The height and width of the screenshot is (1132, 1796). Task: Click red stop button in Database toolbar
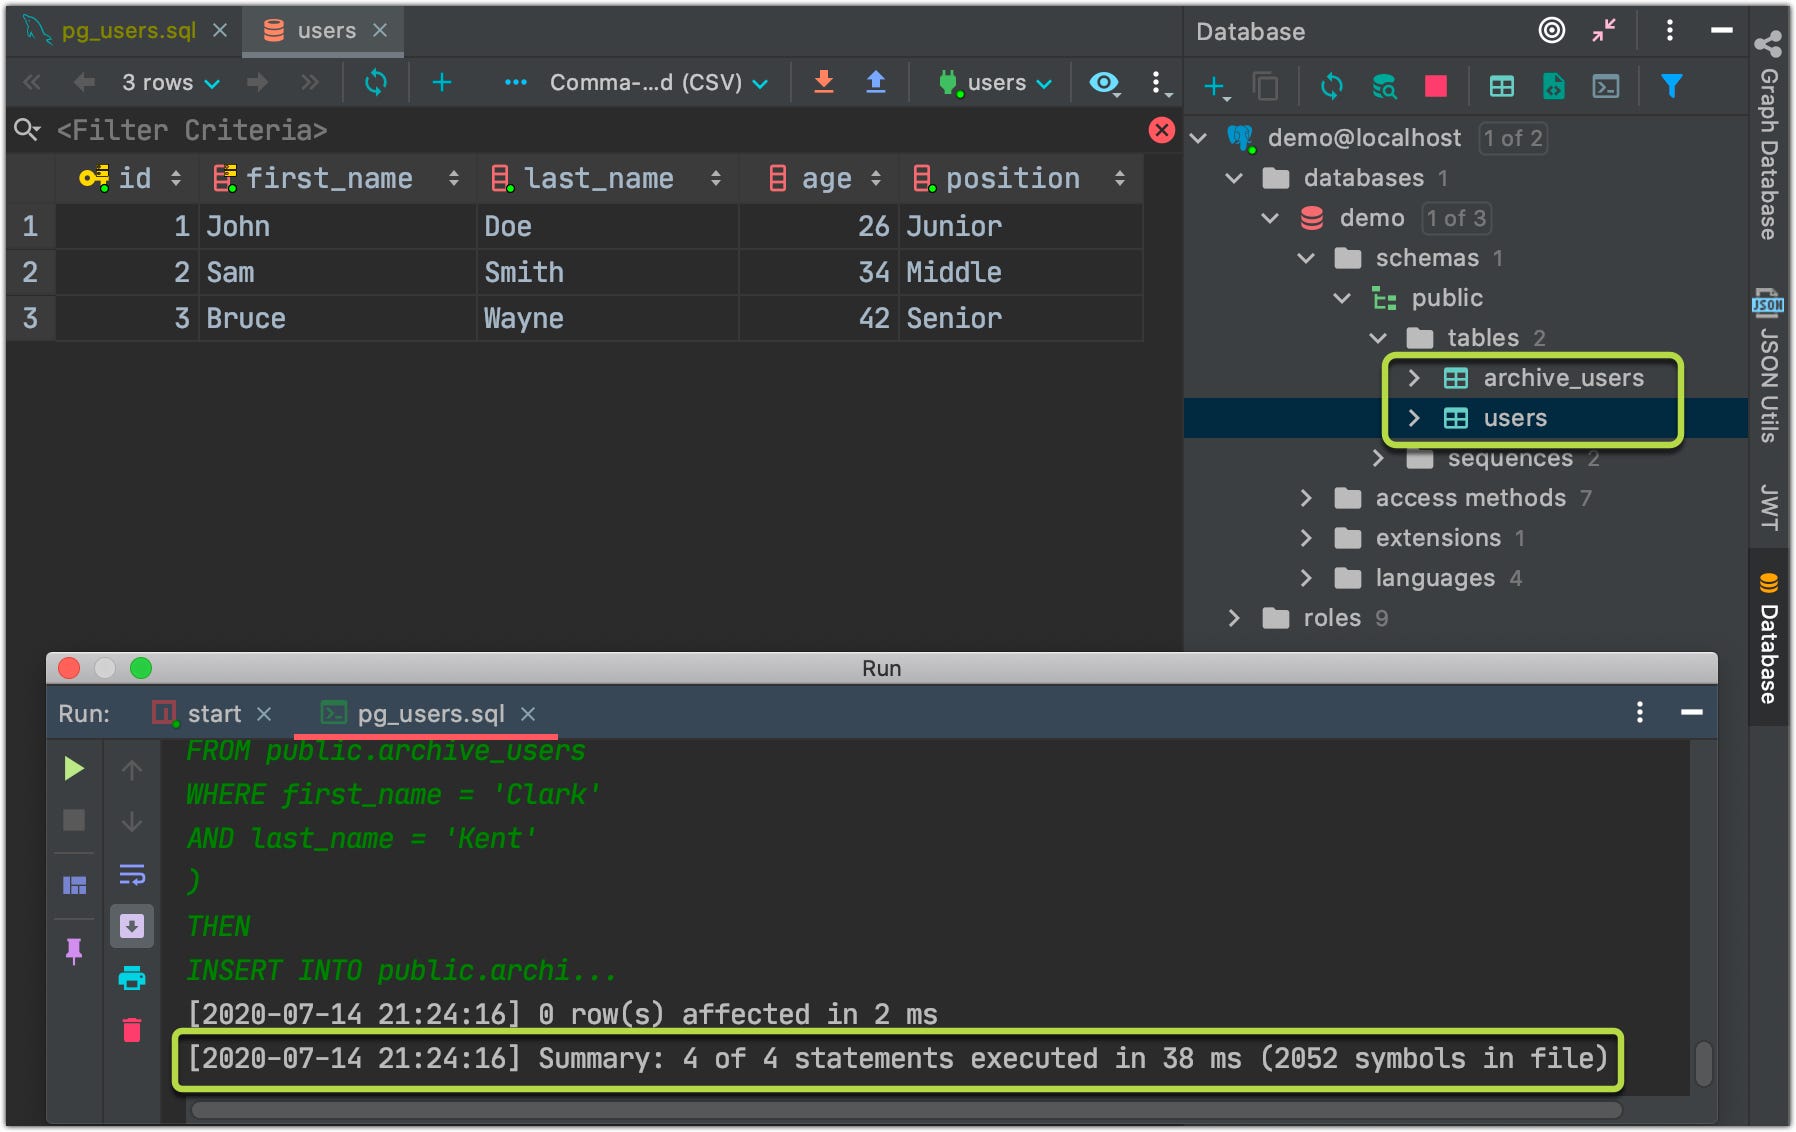click(1436, 87)
